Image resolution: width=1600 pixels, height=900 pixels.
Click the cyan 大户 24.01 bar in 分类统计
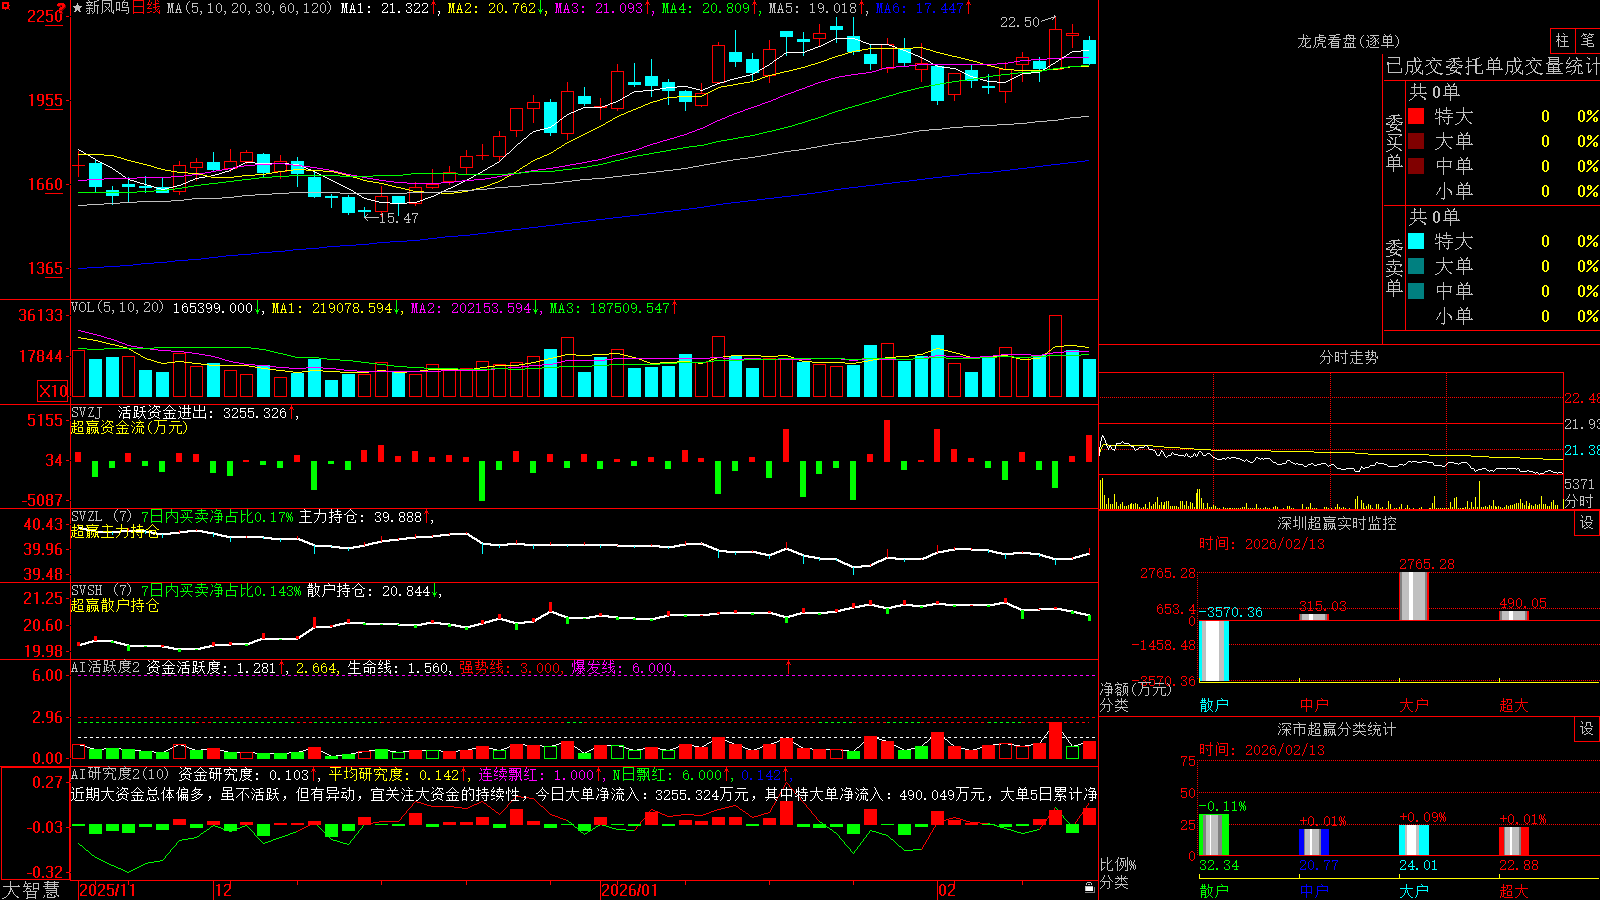(1414, 840)
